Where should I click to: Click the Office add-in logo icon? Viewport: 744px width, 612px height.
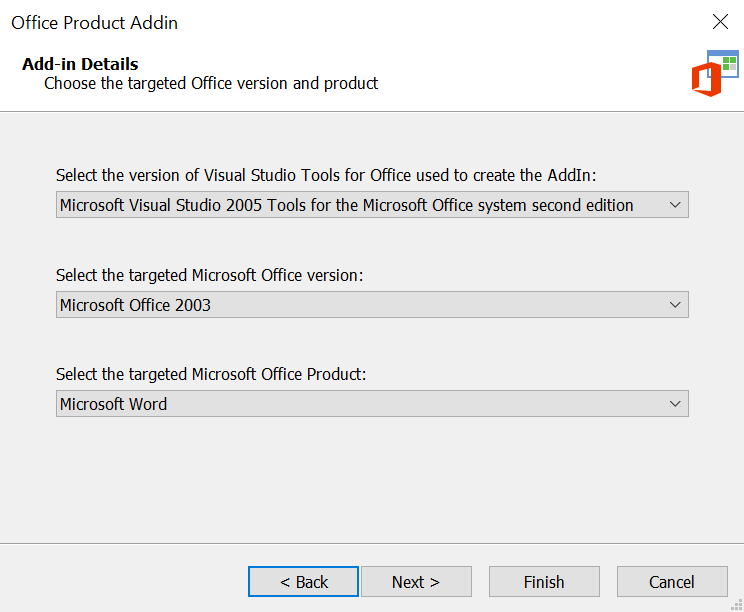(715, 73)
